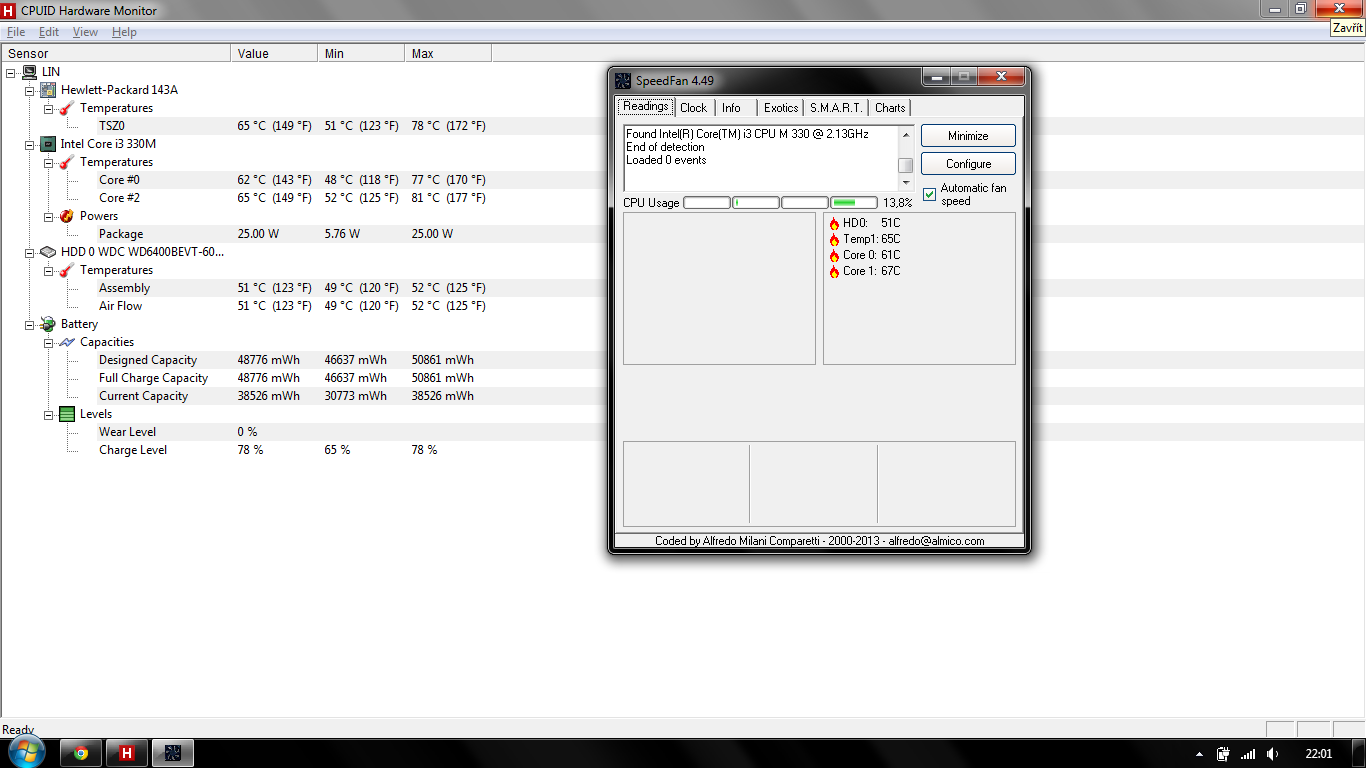
Task: Click the Battery icon in the sensor tree
Action: [48, 324]
